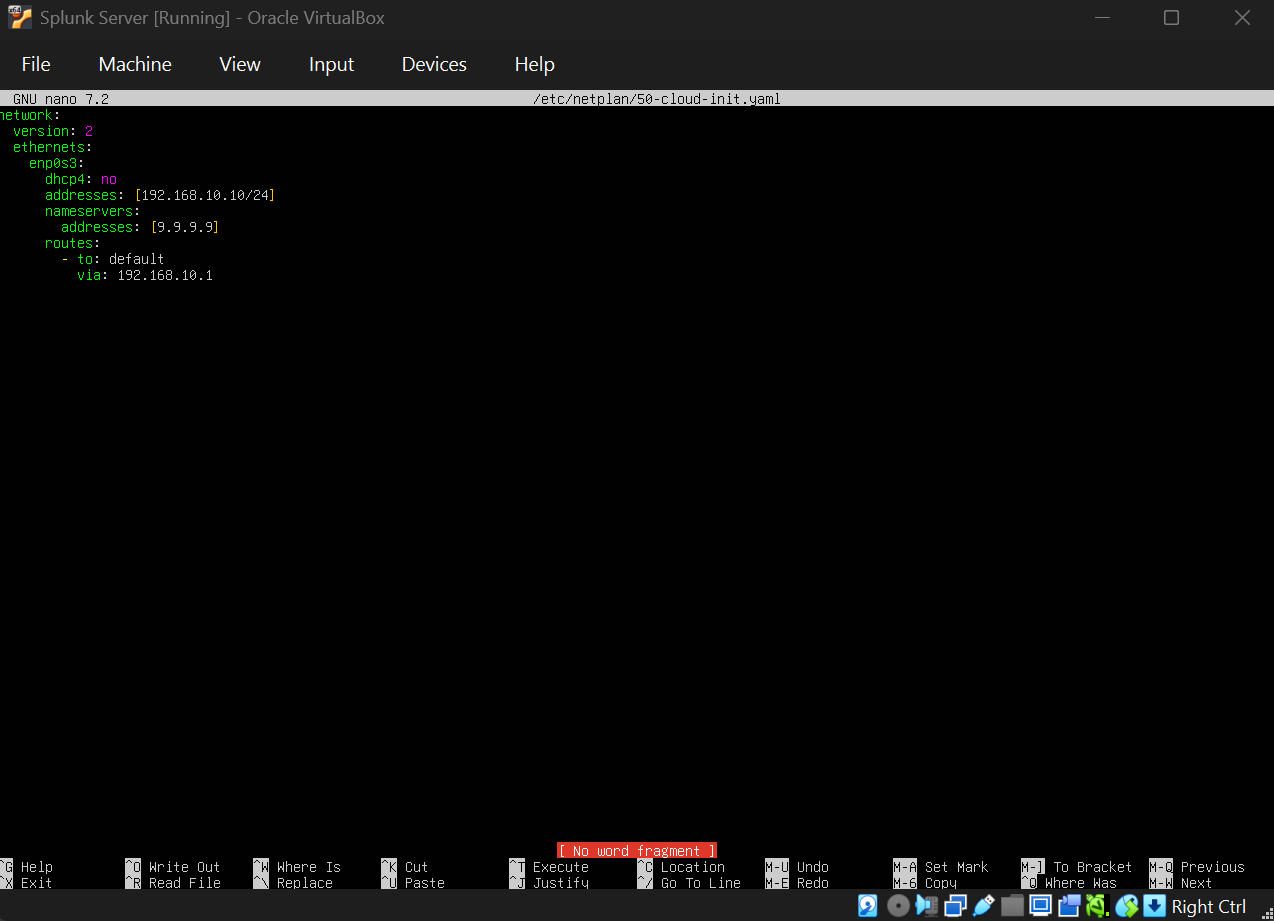Click the Exit shortcut in nano
This screenshot has width=1274, height=921.
point(34,883)
